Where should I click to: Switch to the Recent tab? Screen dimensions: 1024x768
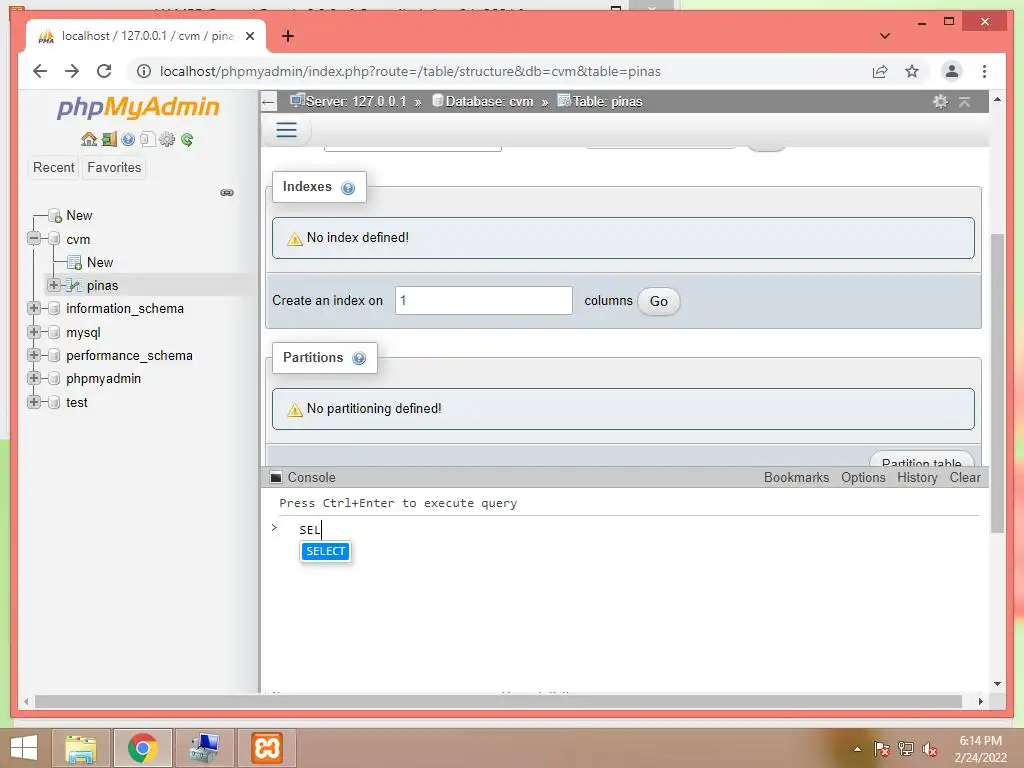54,168
